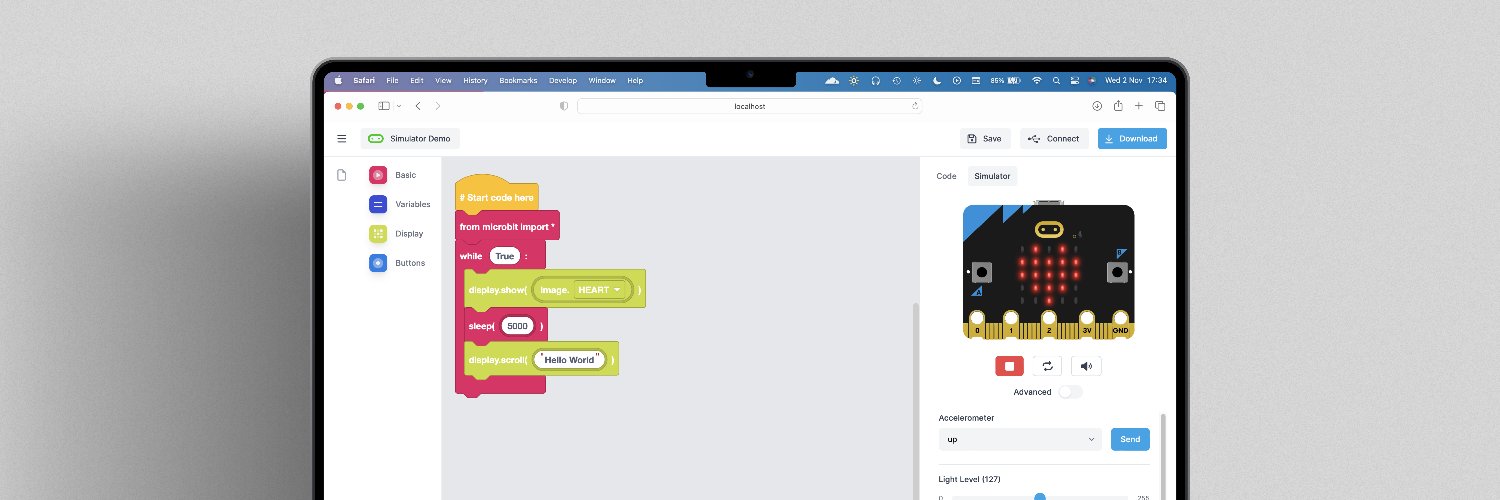This screenshot has height=500, width=1500.
Task: Select the Buttons blocks category icon
Action: (x=378, y=263)
